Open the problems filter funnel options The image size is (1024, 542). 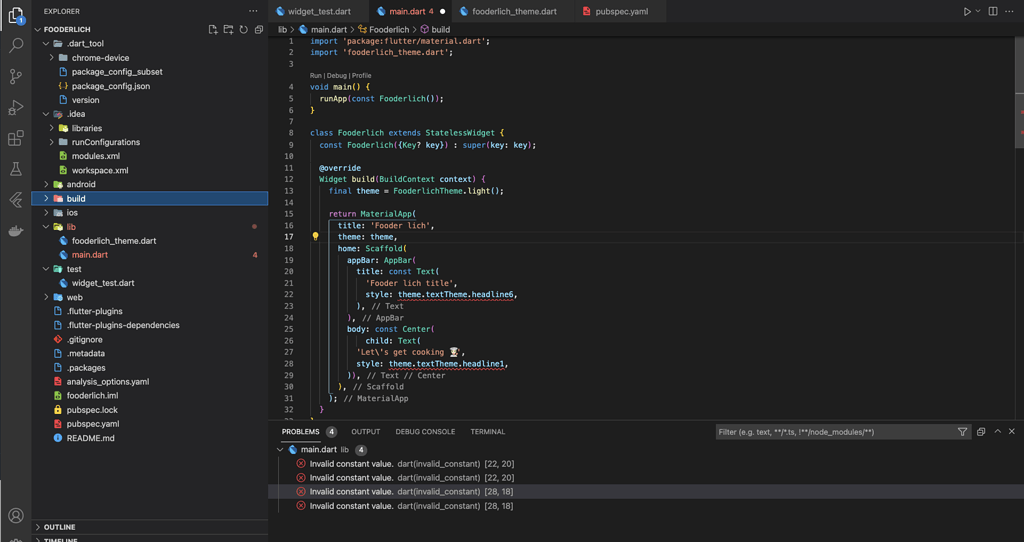pos(962,432)
